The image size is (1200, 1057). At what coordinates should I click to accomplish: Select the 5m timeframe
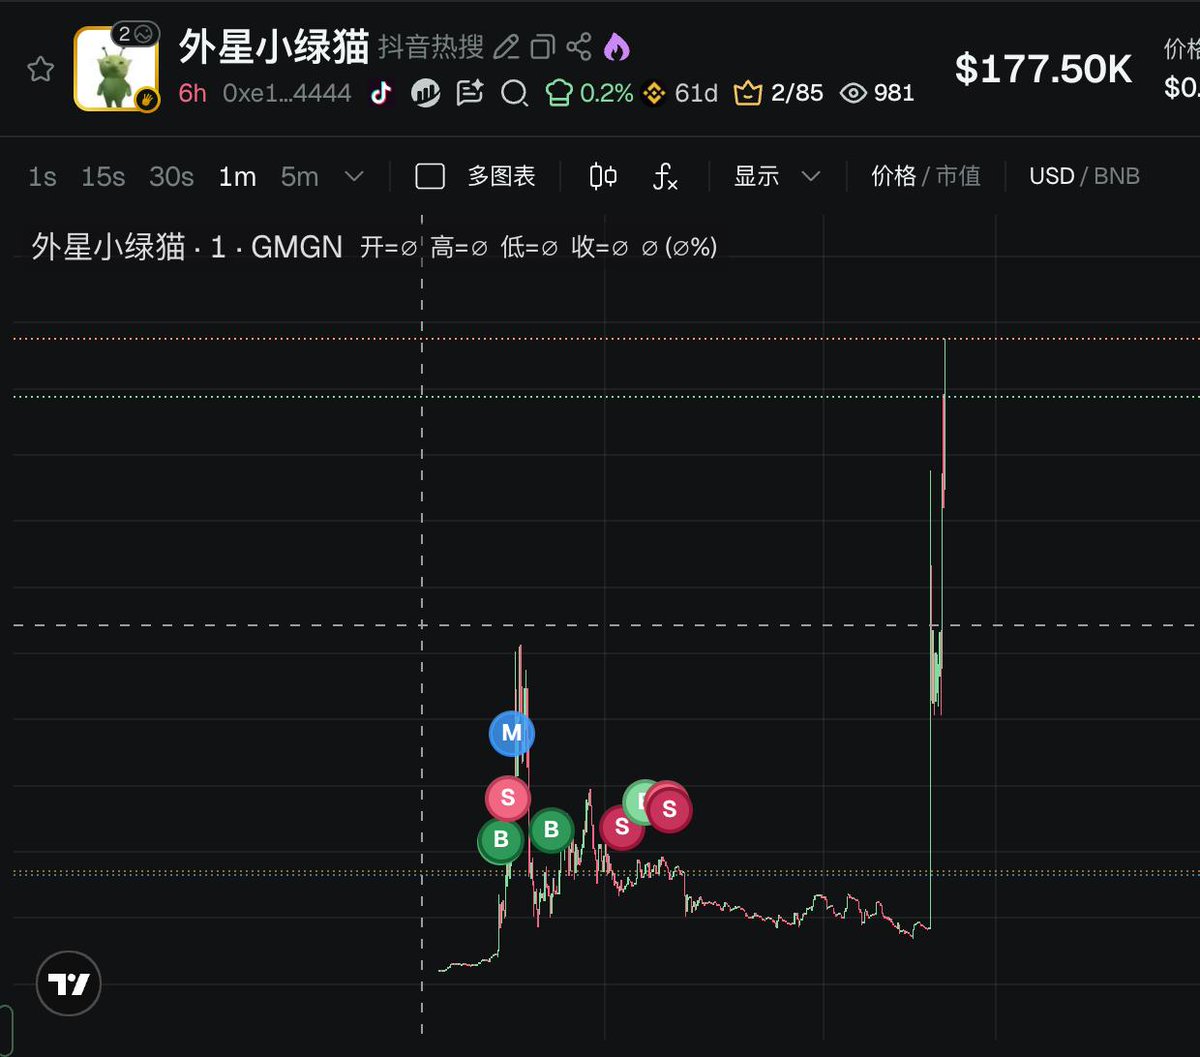(x=298, y=176)
